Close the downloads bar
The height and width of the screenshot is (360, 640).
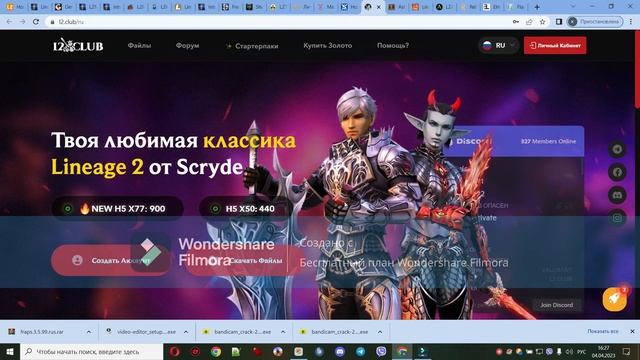(x=632, y=331)
